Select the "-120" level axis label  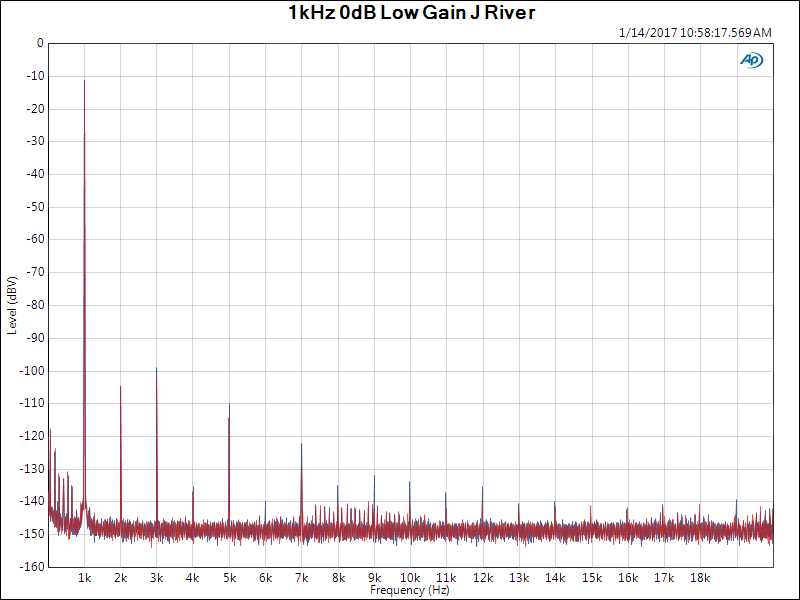click(32, 436)
